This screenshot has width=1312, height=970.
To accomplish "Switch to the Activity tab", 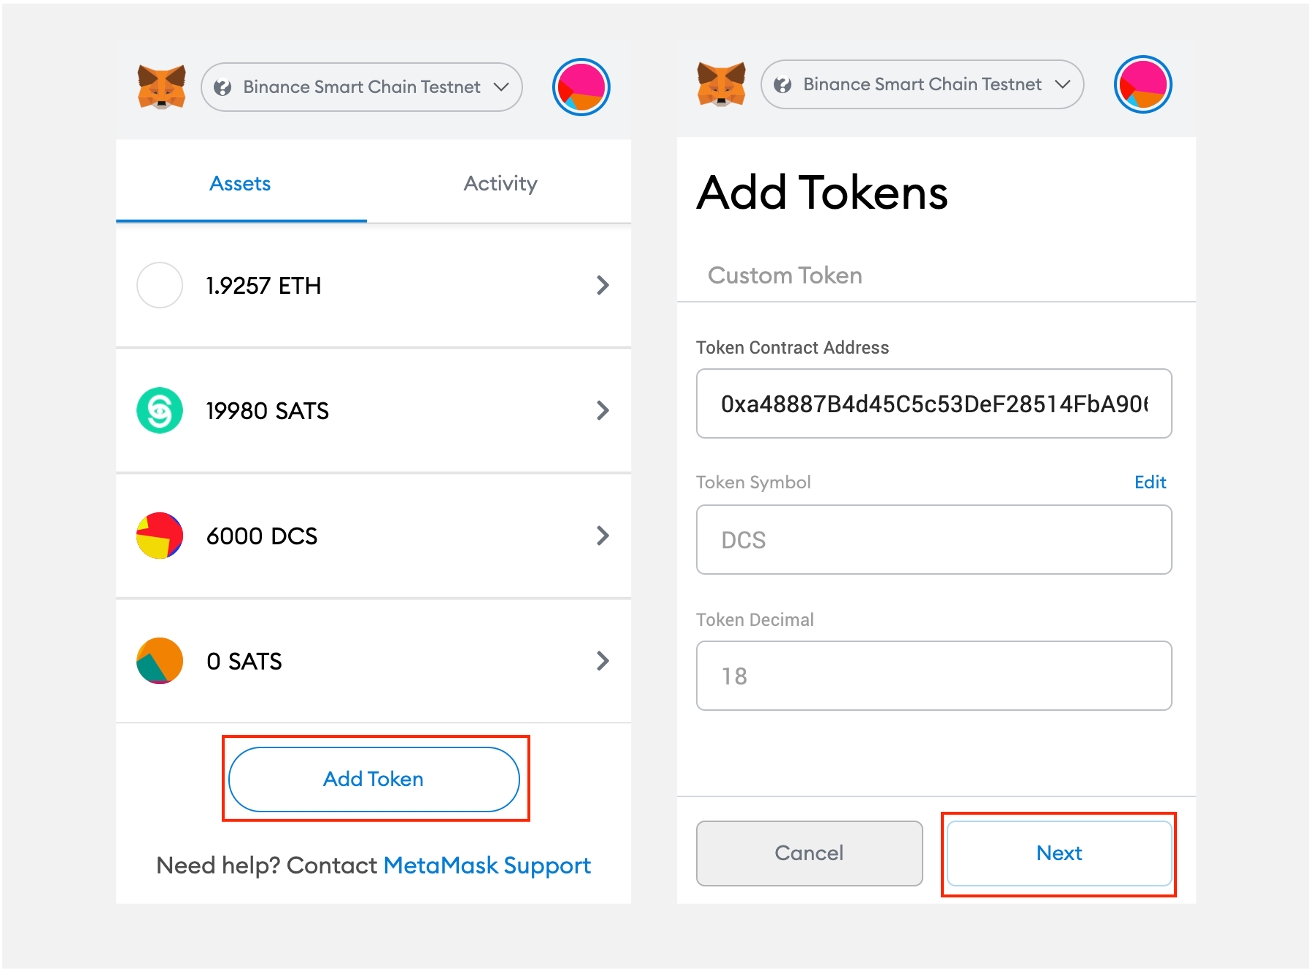I will coord(500,183).
